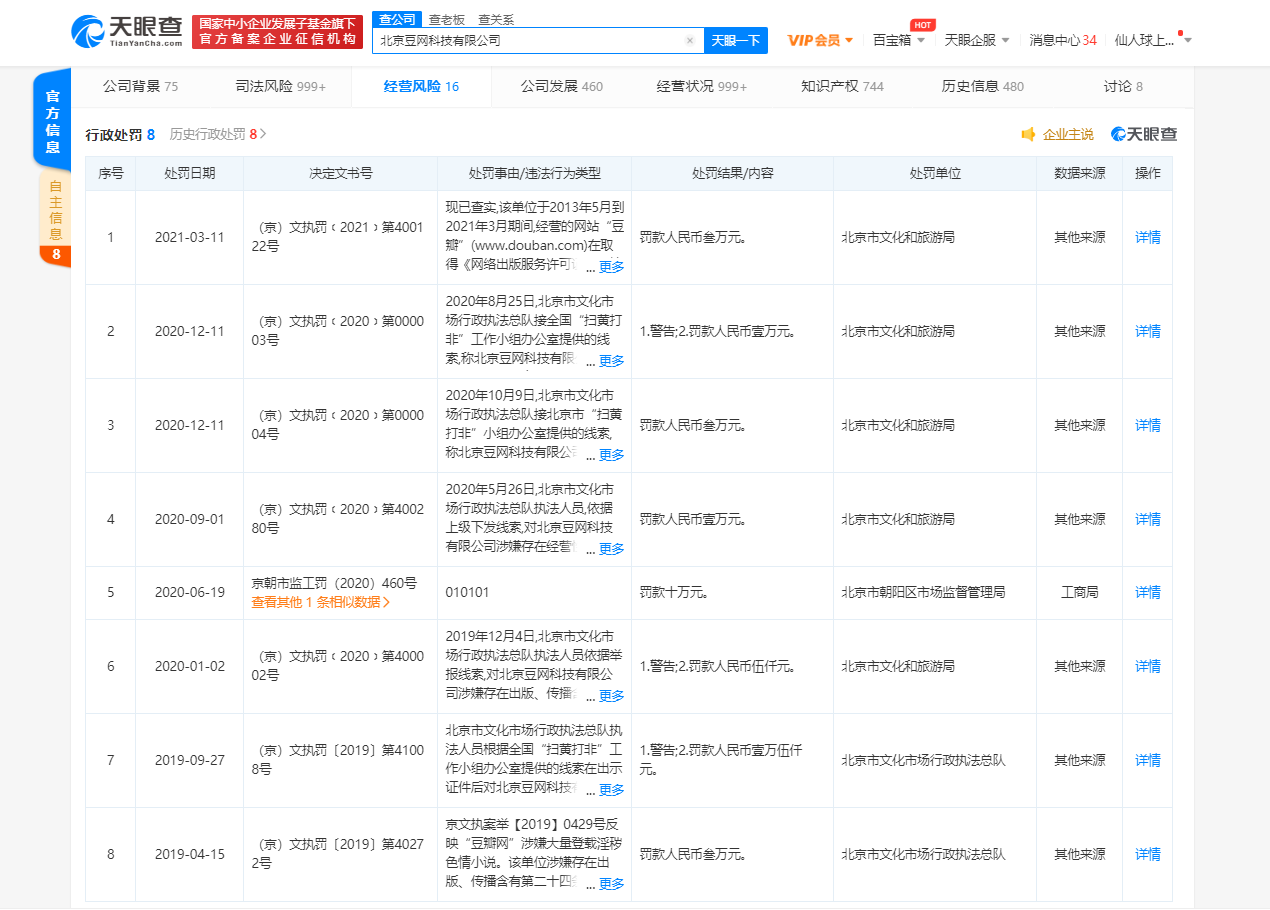
Task: Select the date cell 2019-04-15
Action: pyautogui.click(x=189, y=855)
